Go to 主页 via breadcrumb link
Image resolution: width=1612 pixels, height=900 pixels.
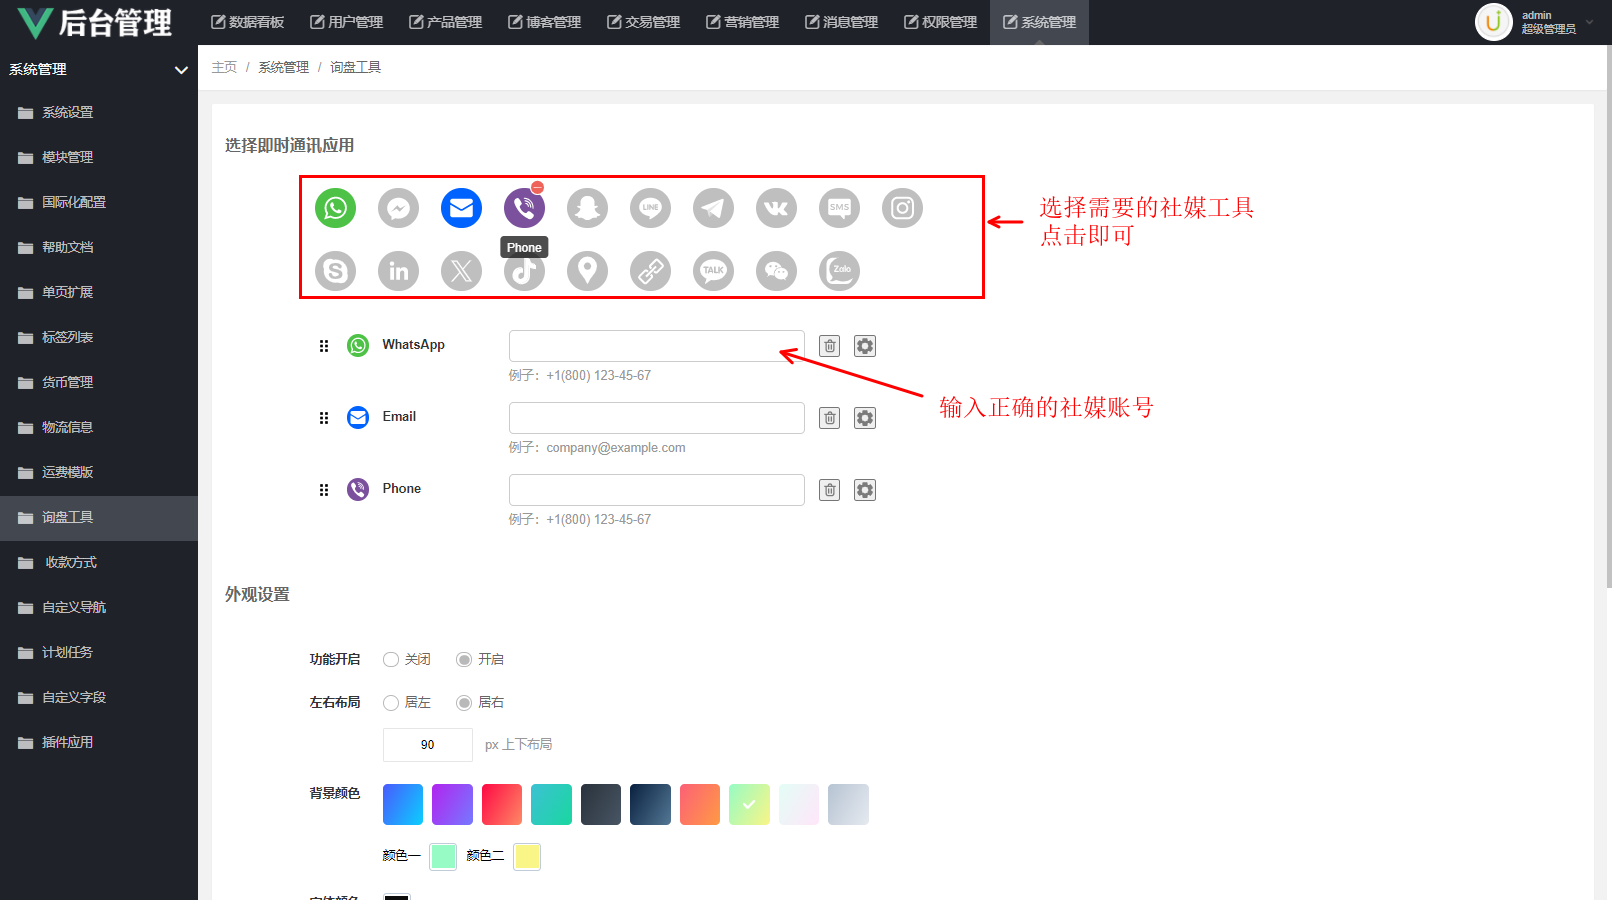click(x=224, y=67)
